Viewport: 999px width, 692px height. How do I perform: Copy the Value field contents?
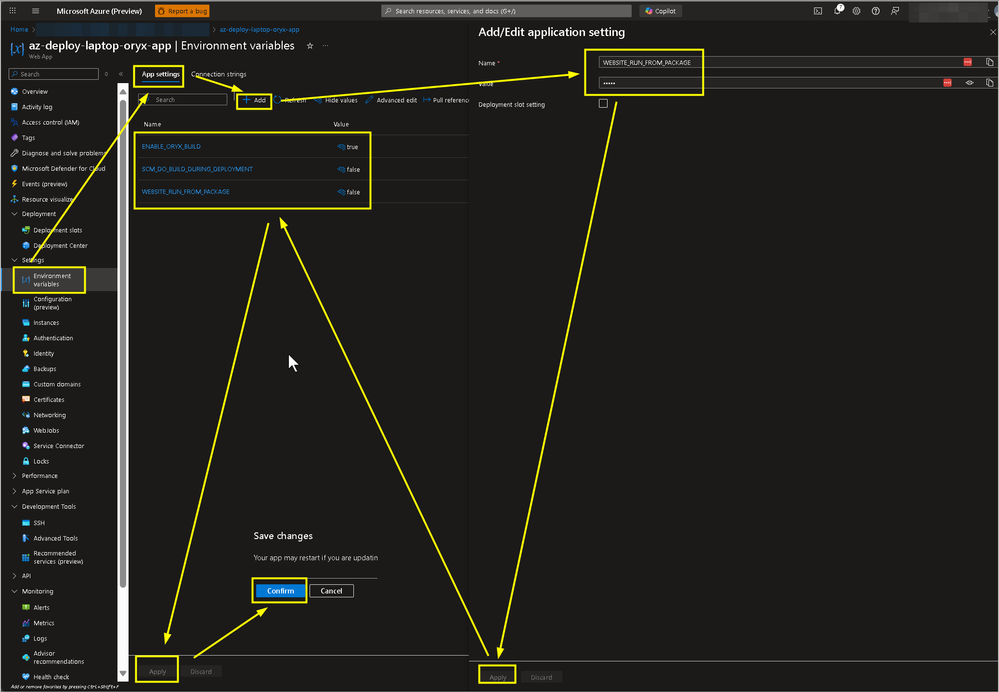tap(989, 83)
